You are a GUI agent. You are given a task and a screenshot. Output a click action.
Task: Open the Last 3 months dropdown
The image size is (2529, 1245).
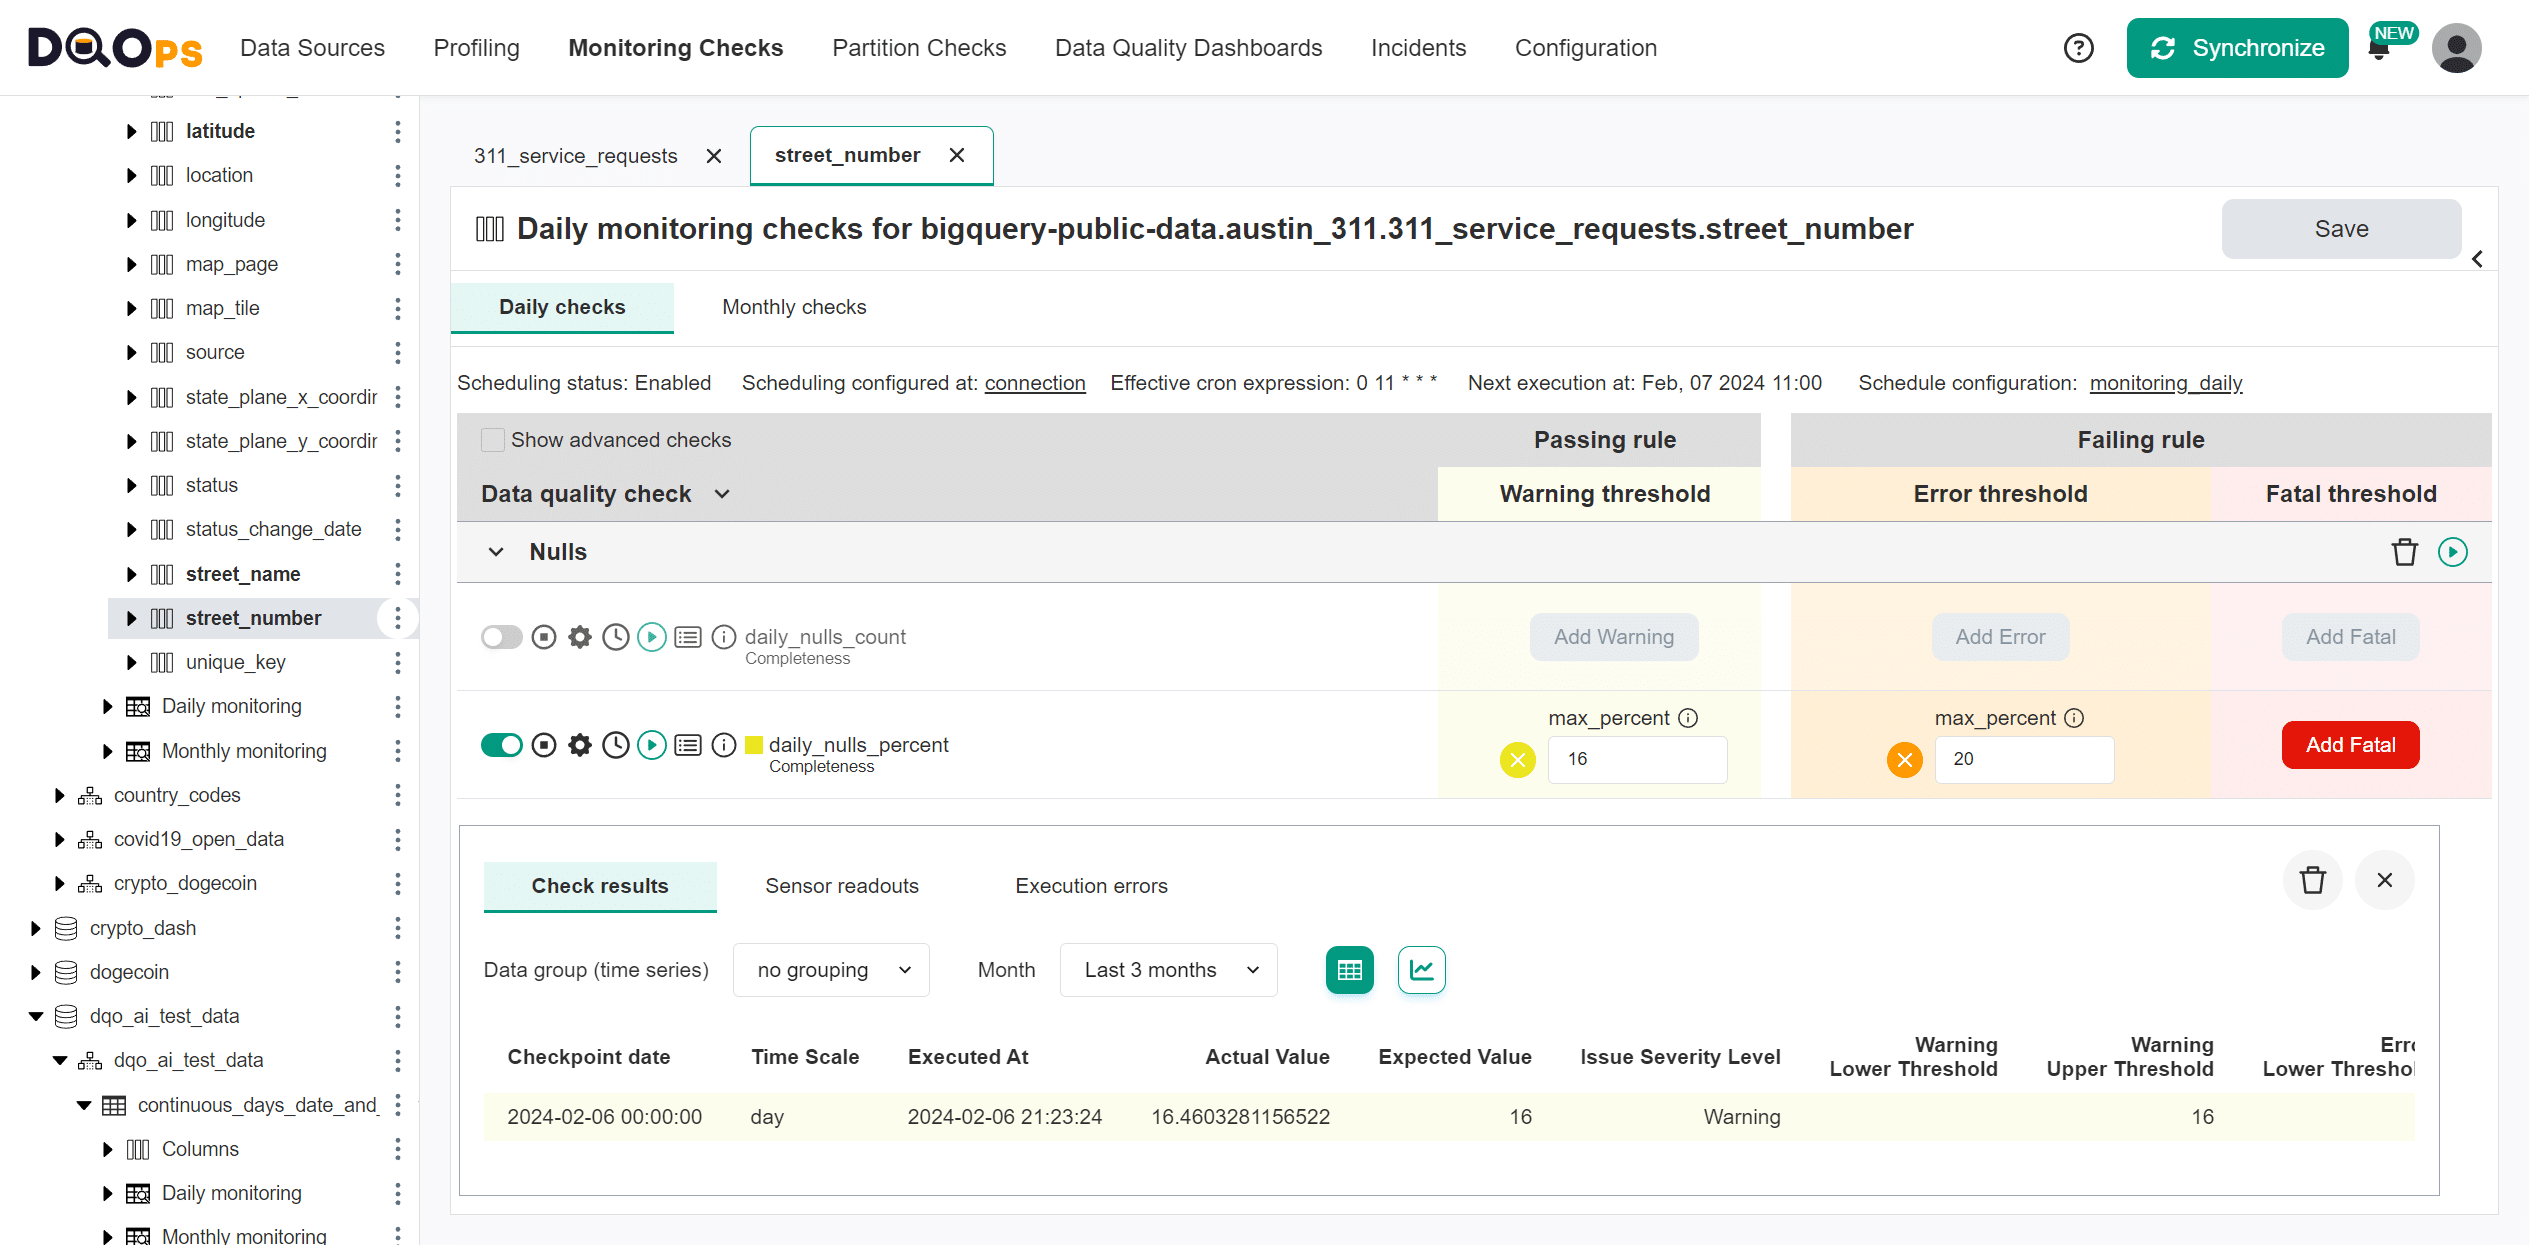(x=1168, y=970)
